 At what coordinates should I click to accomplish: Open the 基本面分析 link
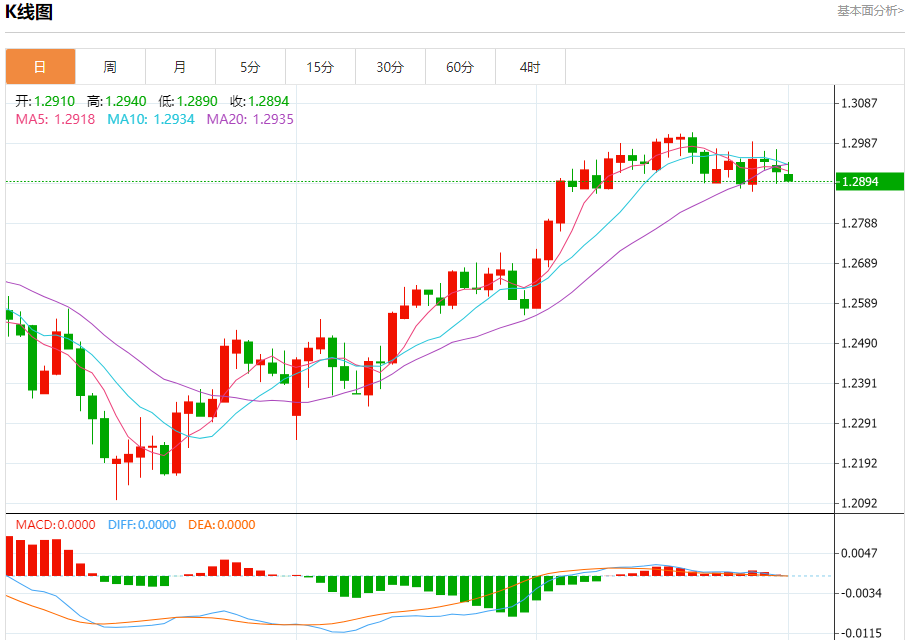click(869, 10)
